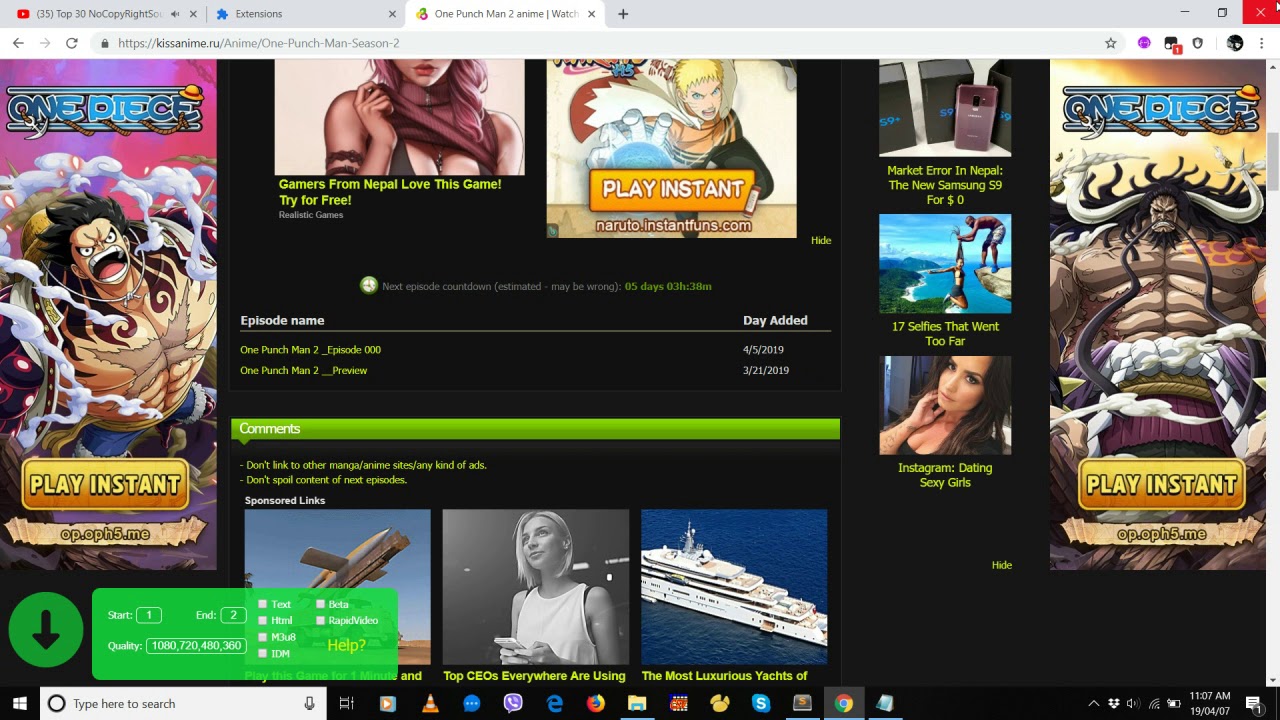Enable the RapidVideo checkbox
The width and height of the screenshot is (1280, 720).
321,621
